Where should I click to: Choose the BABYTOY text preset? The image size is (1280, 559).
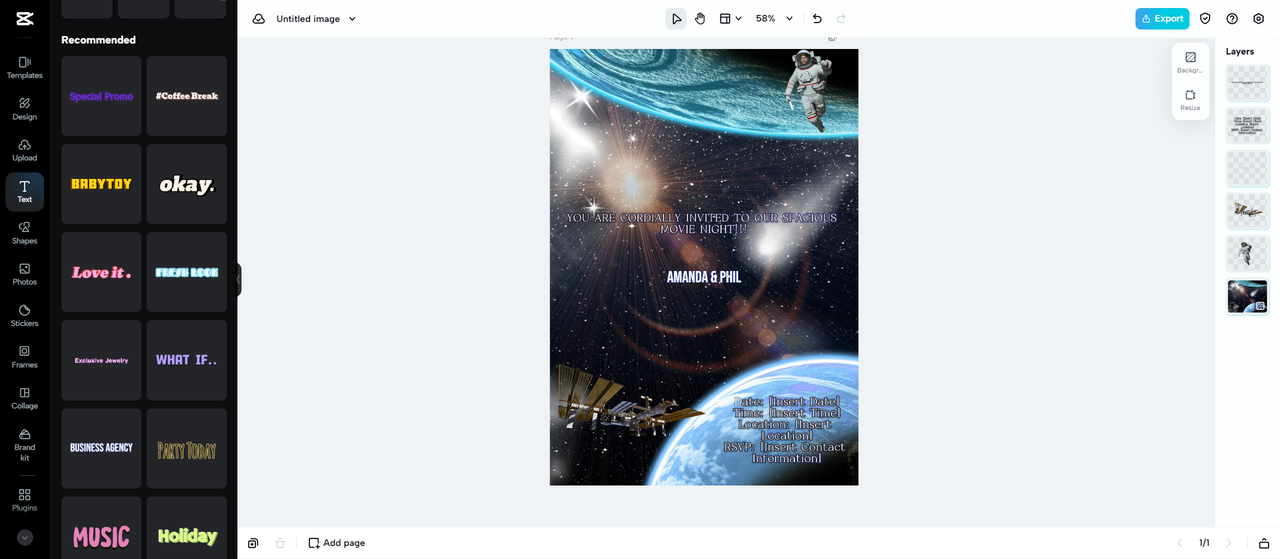coord(101,184)
